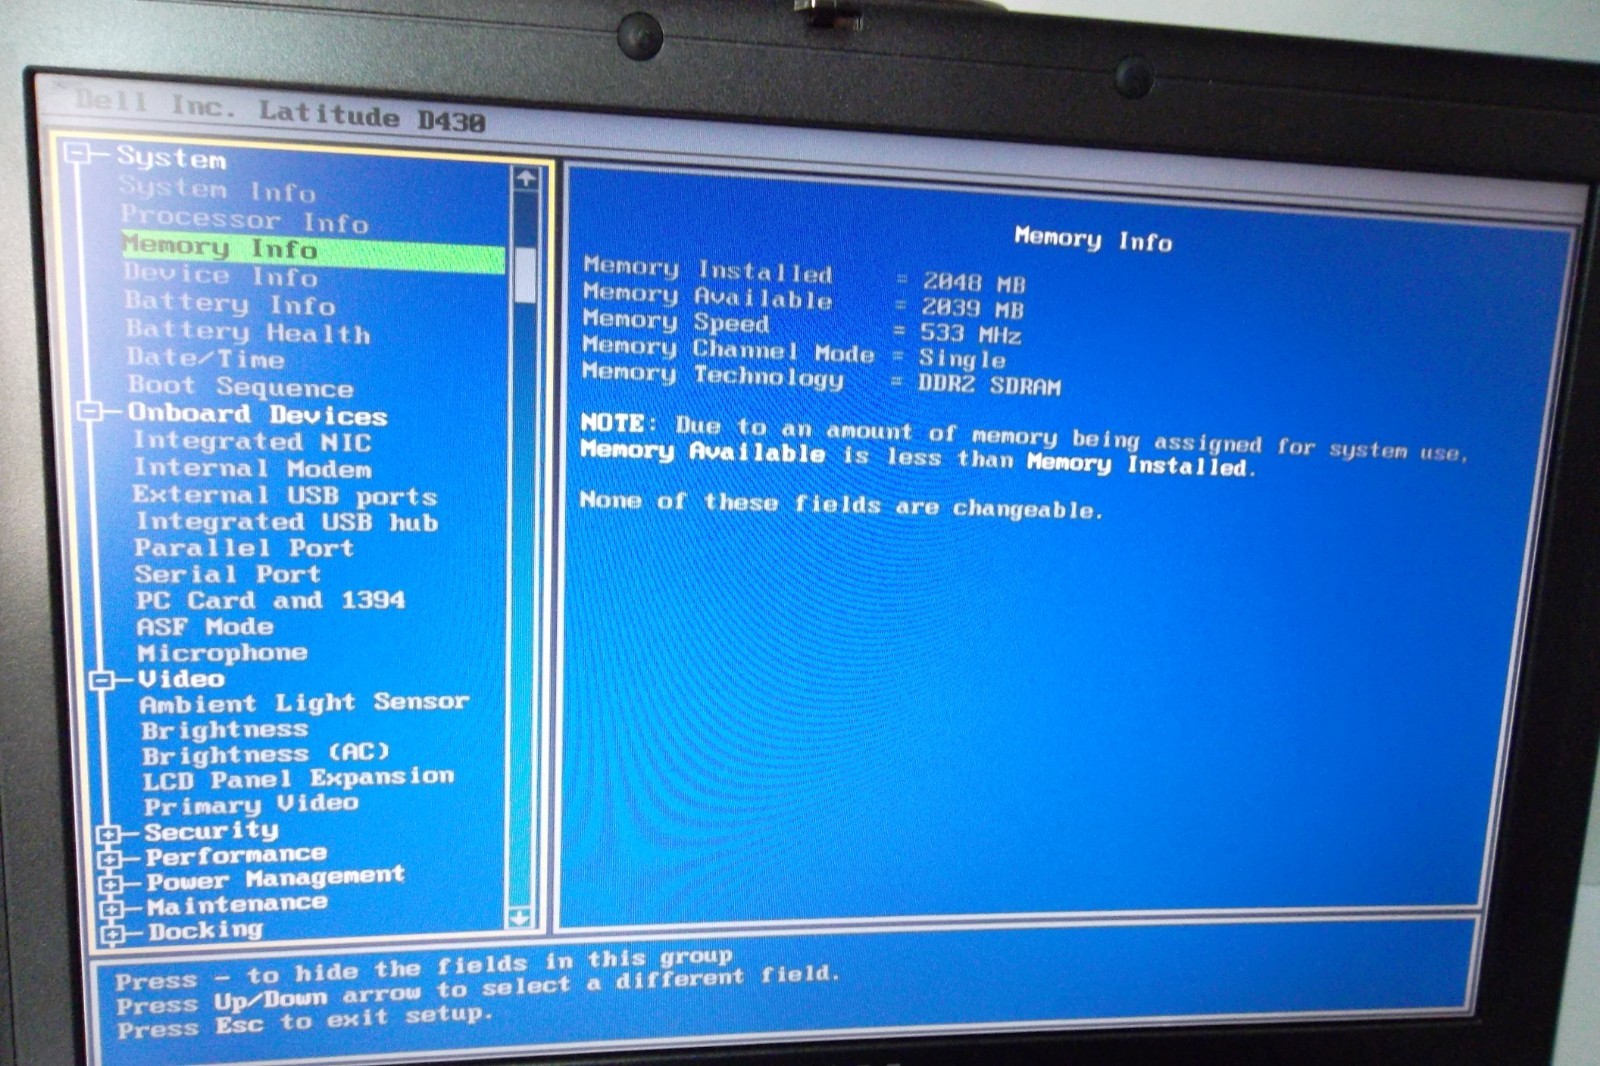This screenshot has width=1600, height=1066.
Task: Click Memory Channel Mode value Single
Action: pos(962,358)
